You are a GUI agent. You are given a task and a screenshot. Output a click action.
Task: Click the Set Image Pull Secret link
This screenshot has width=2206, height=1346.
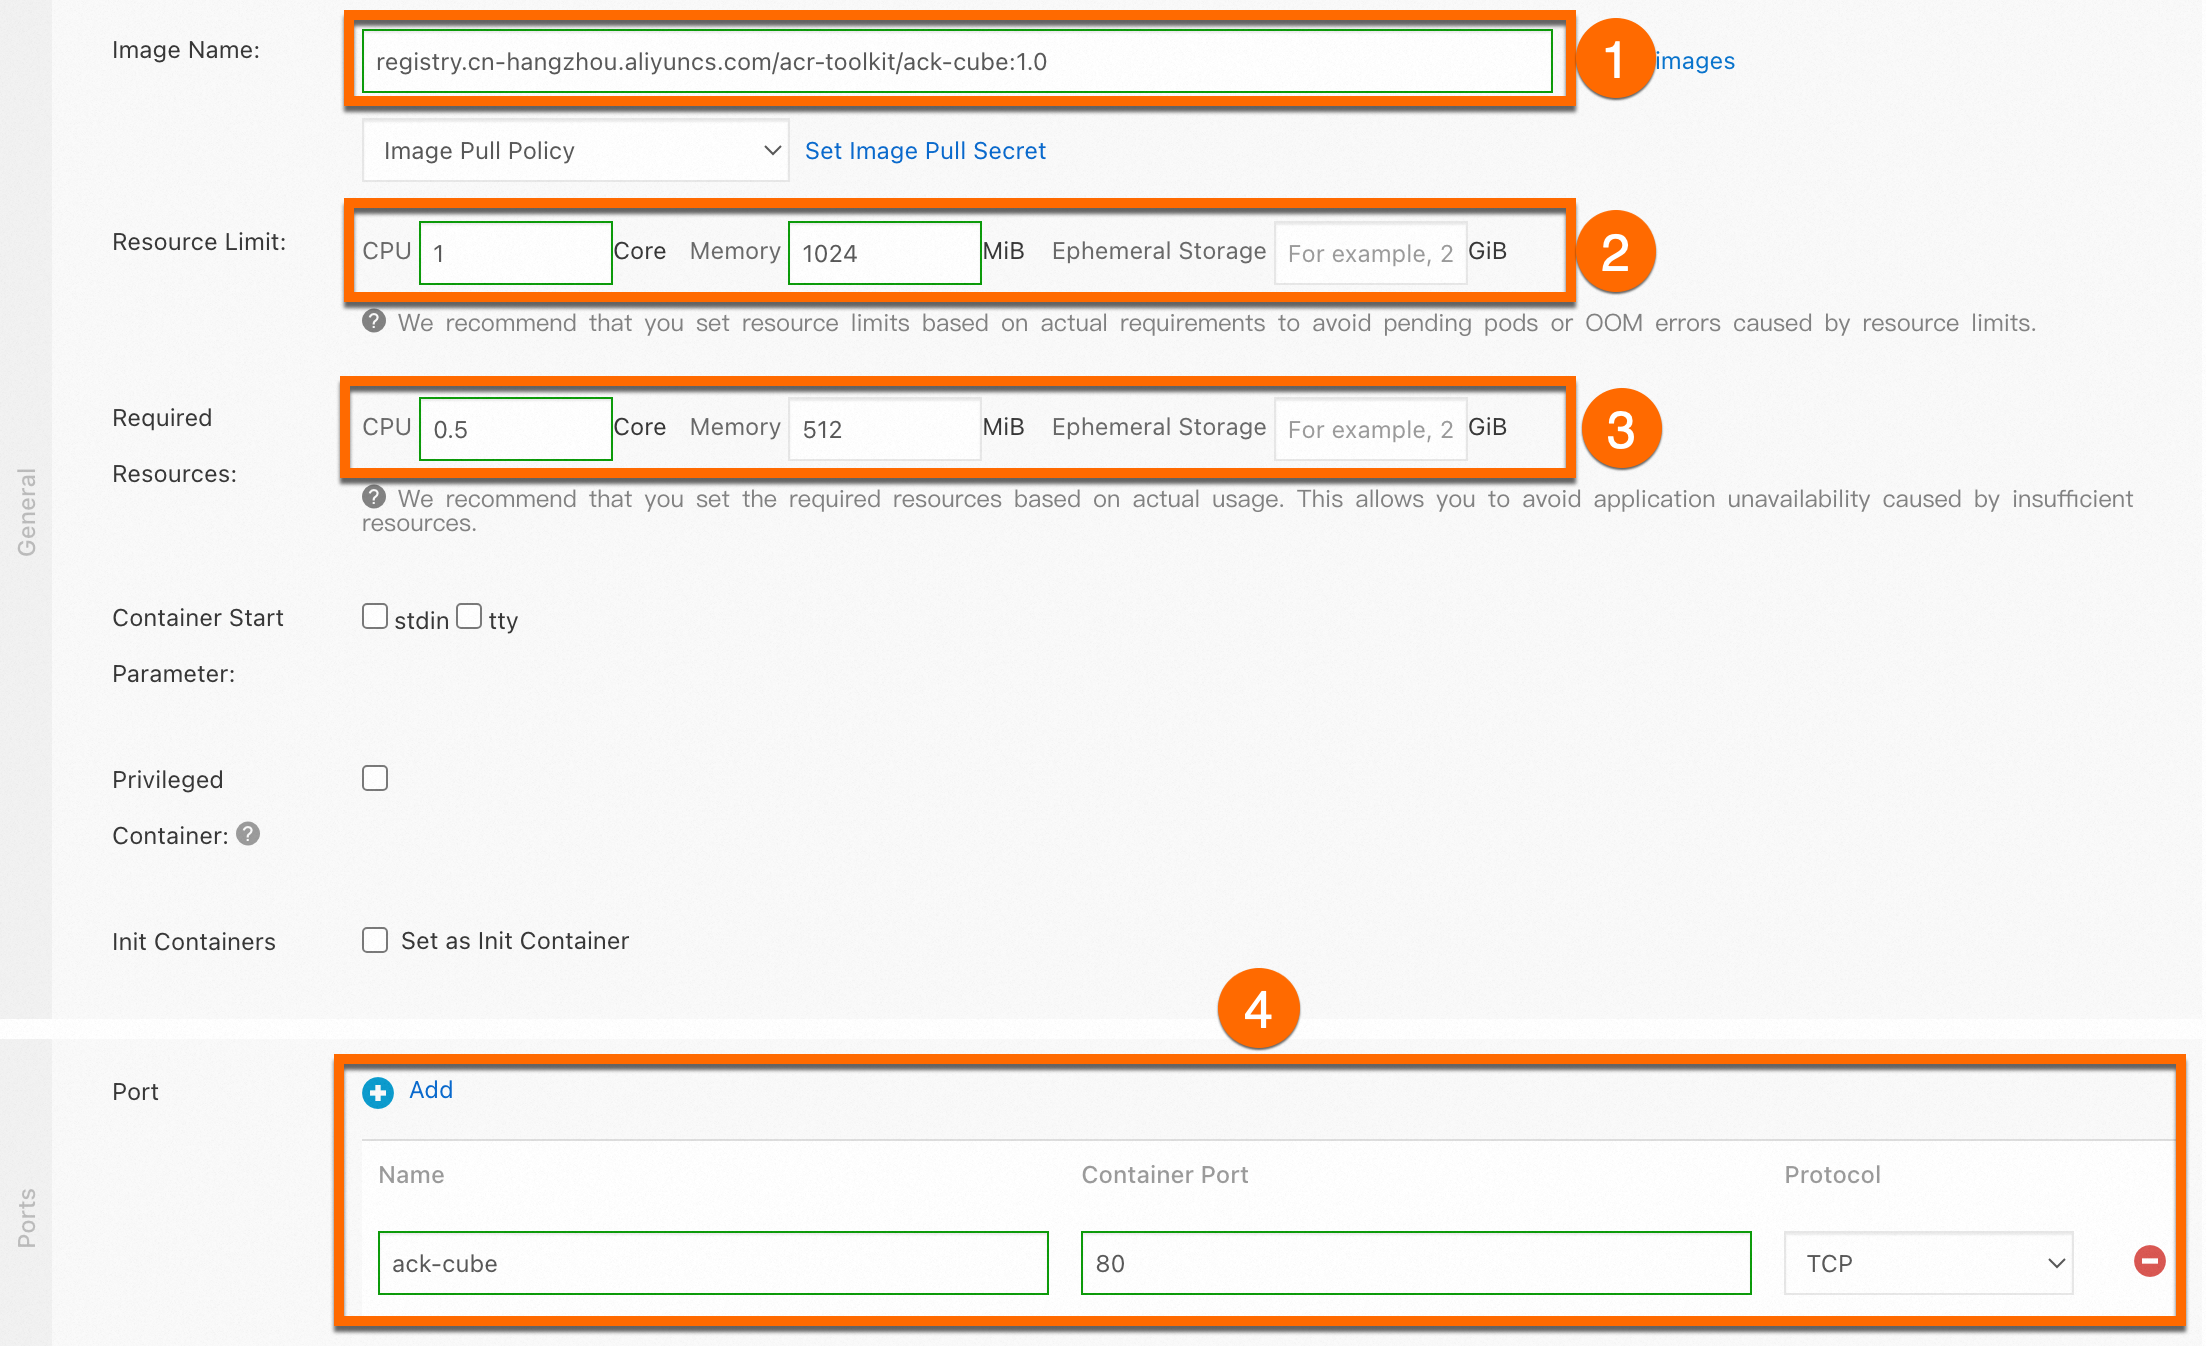click(925, 151)
